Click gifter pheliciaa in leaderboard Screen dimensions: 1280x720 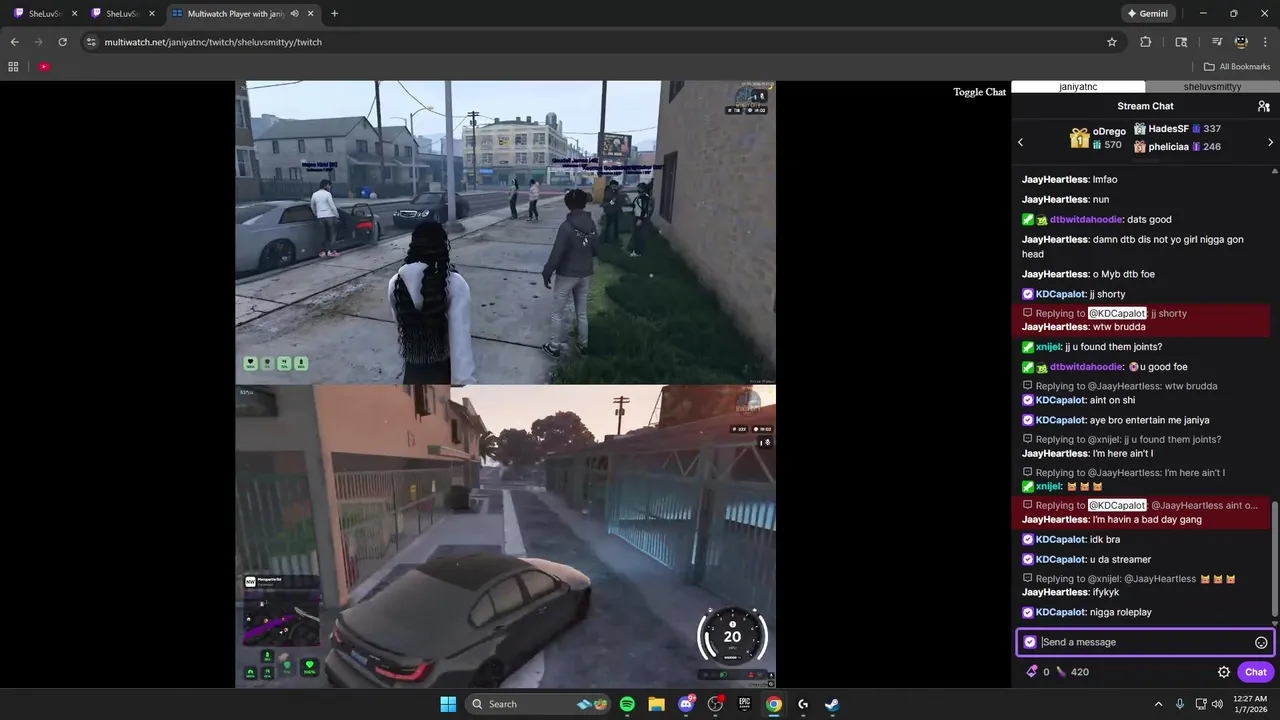click(1168, 147)
